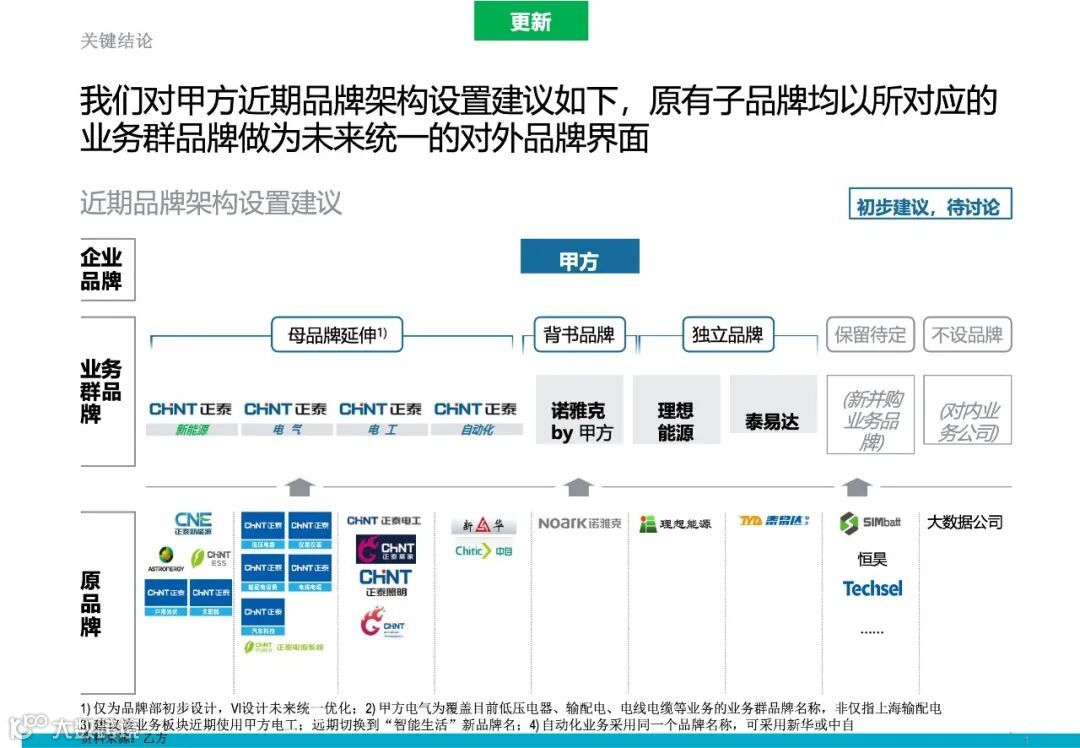The height and width of the screenshot is (748, 1080).
Task: Click the green 更新 badge
Action: [531, 21]
